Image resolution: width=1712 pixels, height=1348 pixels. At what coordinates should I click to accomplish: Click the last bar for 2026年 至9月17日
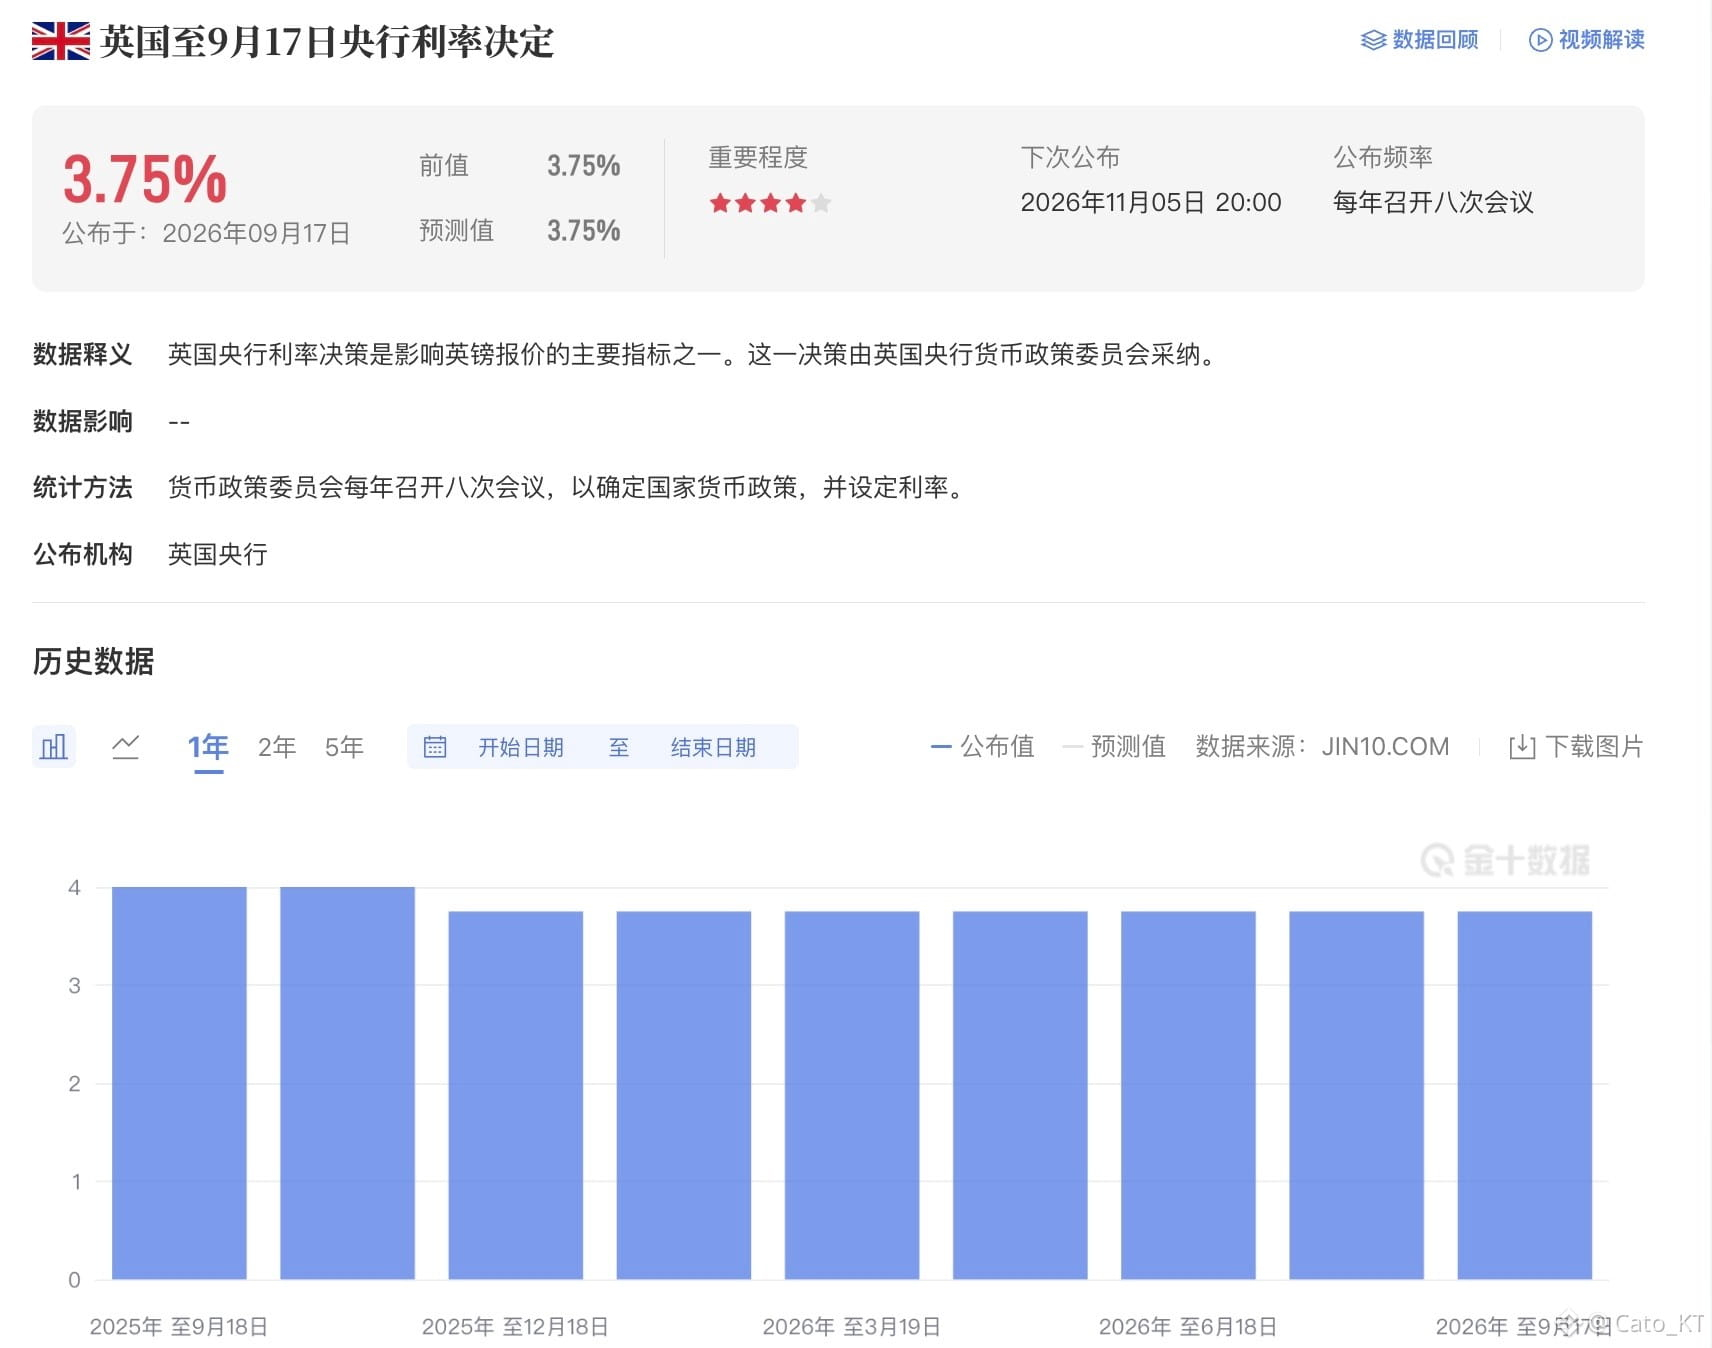[x=1525, y=1095]
